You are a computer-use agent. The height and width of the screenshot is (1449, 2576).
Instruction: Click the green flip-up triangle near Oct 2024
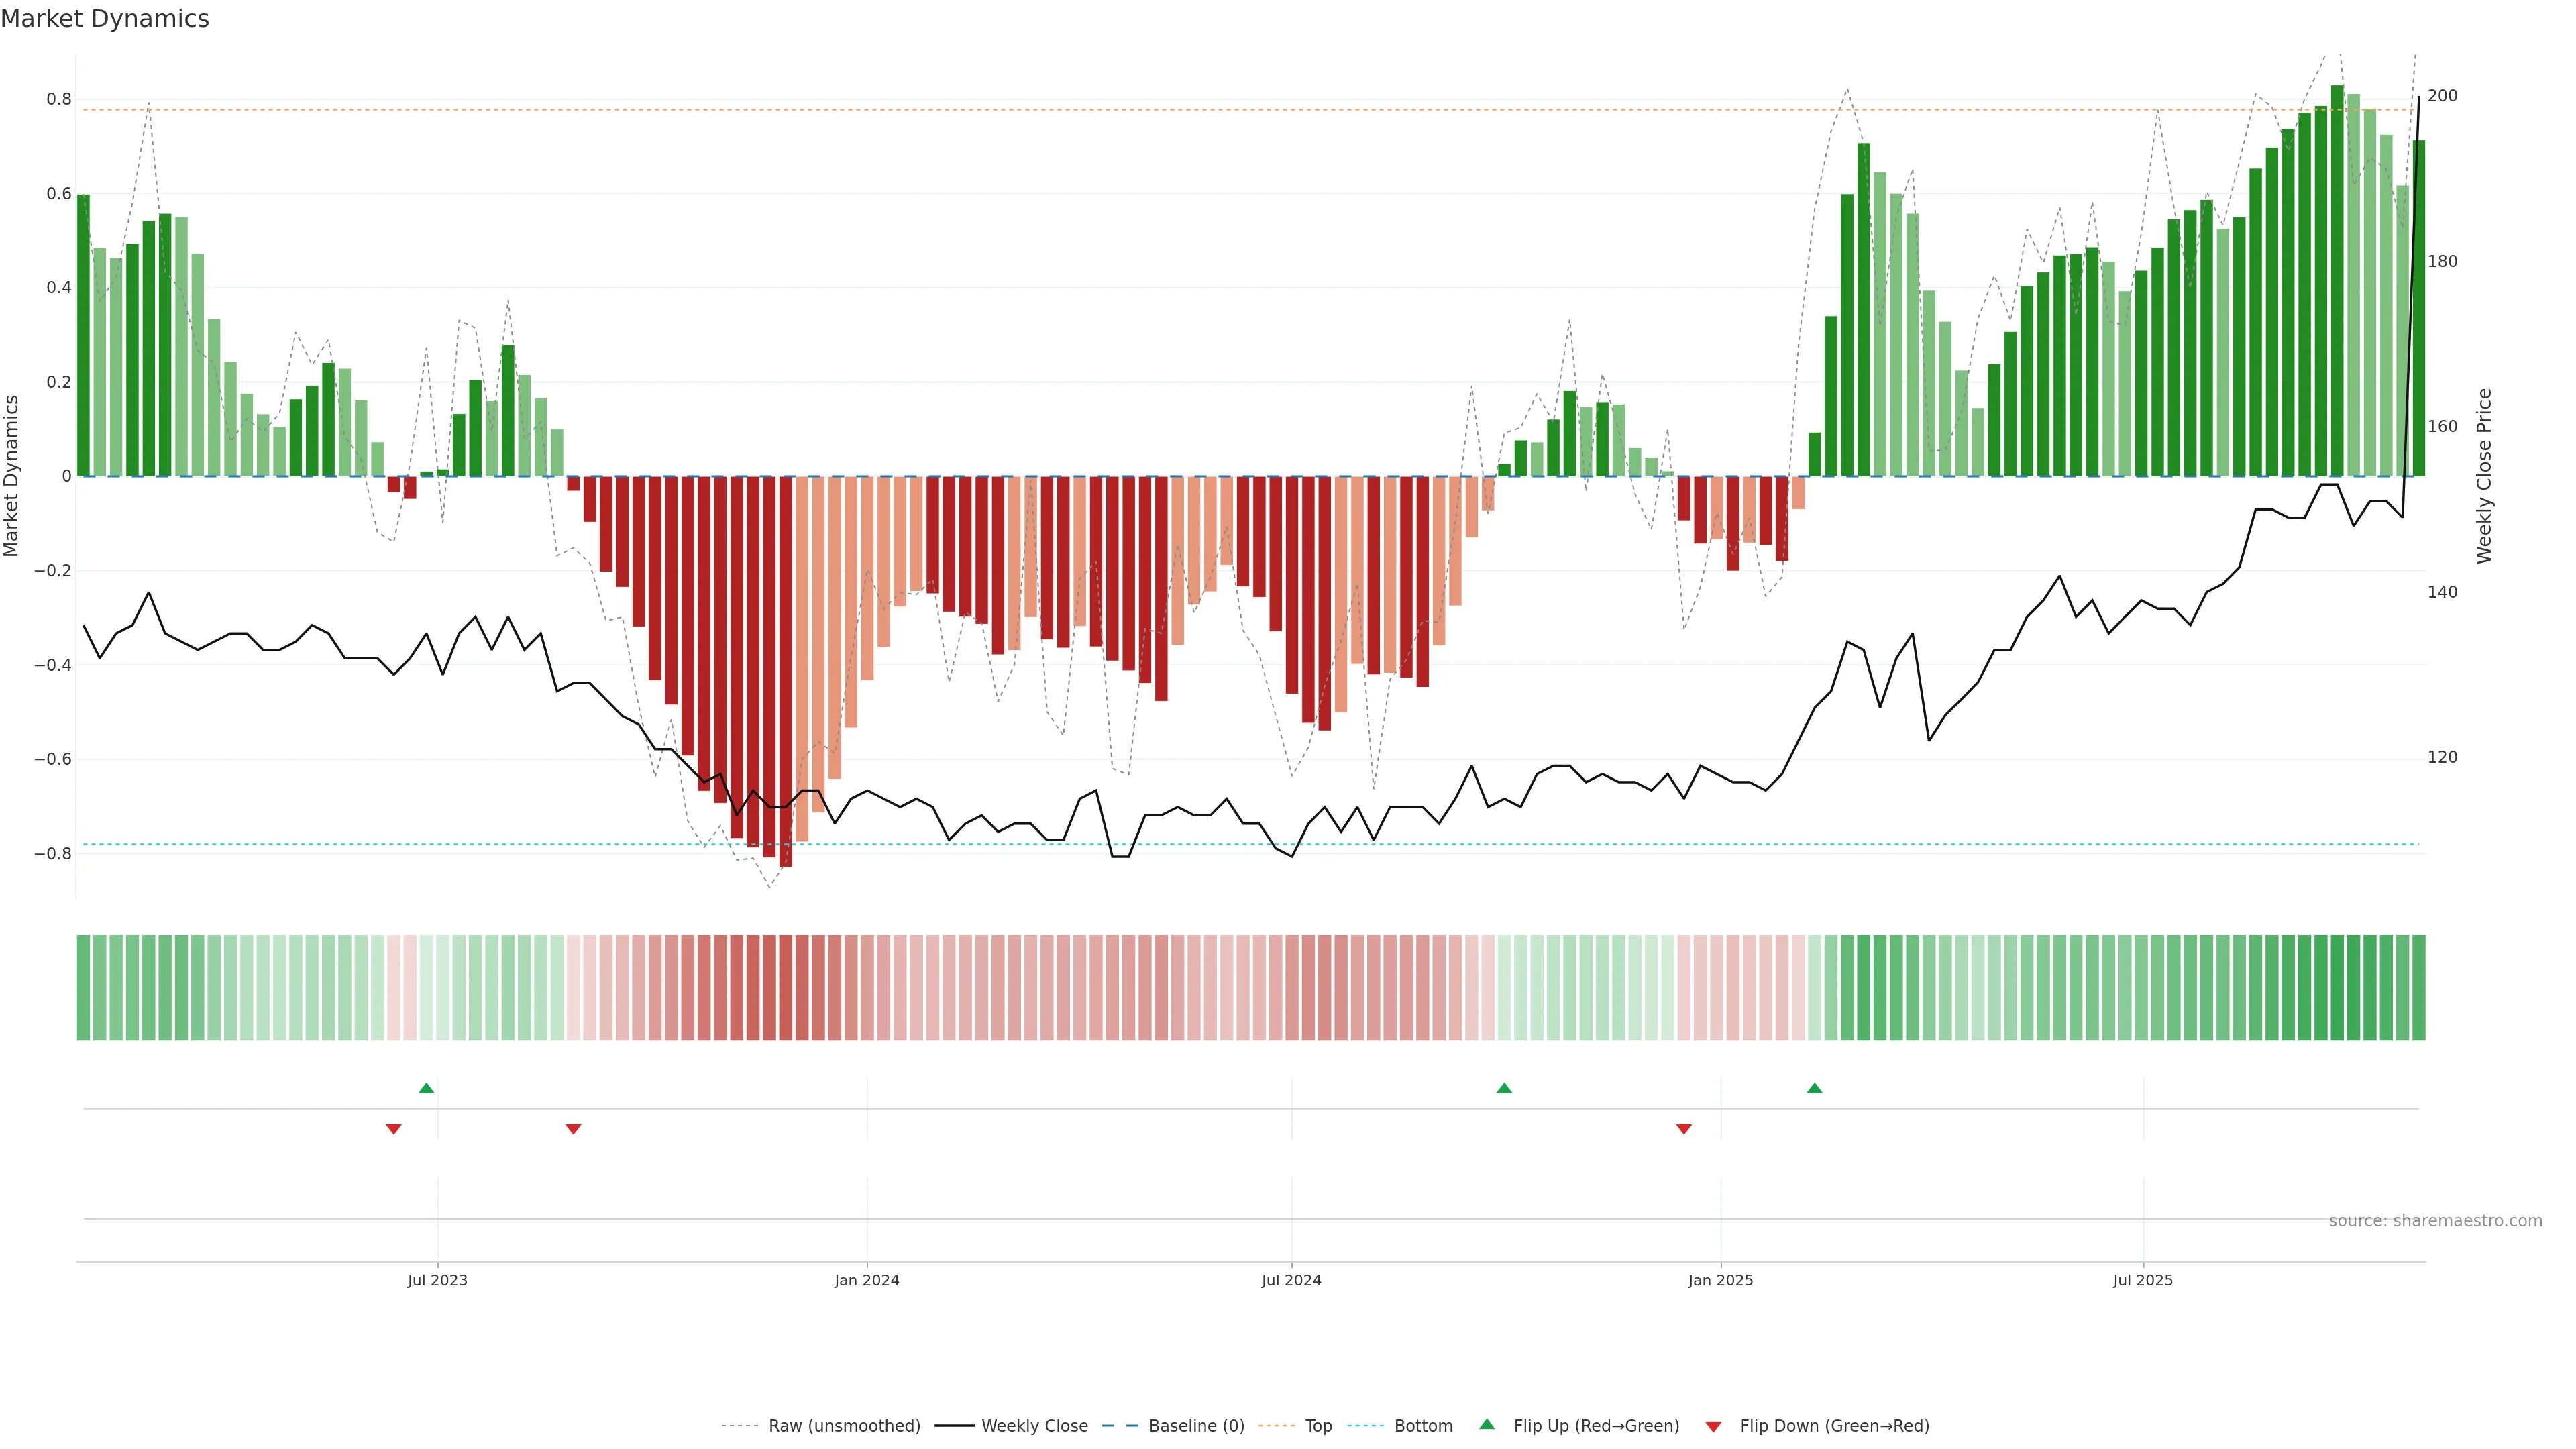[1504, 1088]
